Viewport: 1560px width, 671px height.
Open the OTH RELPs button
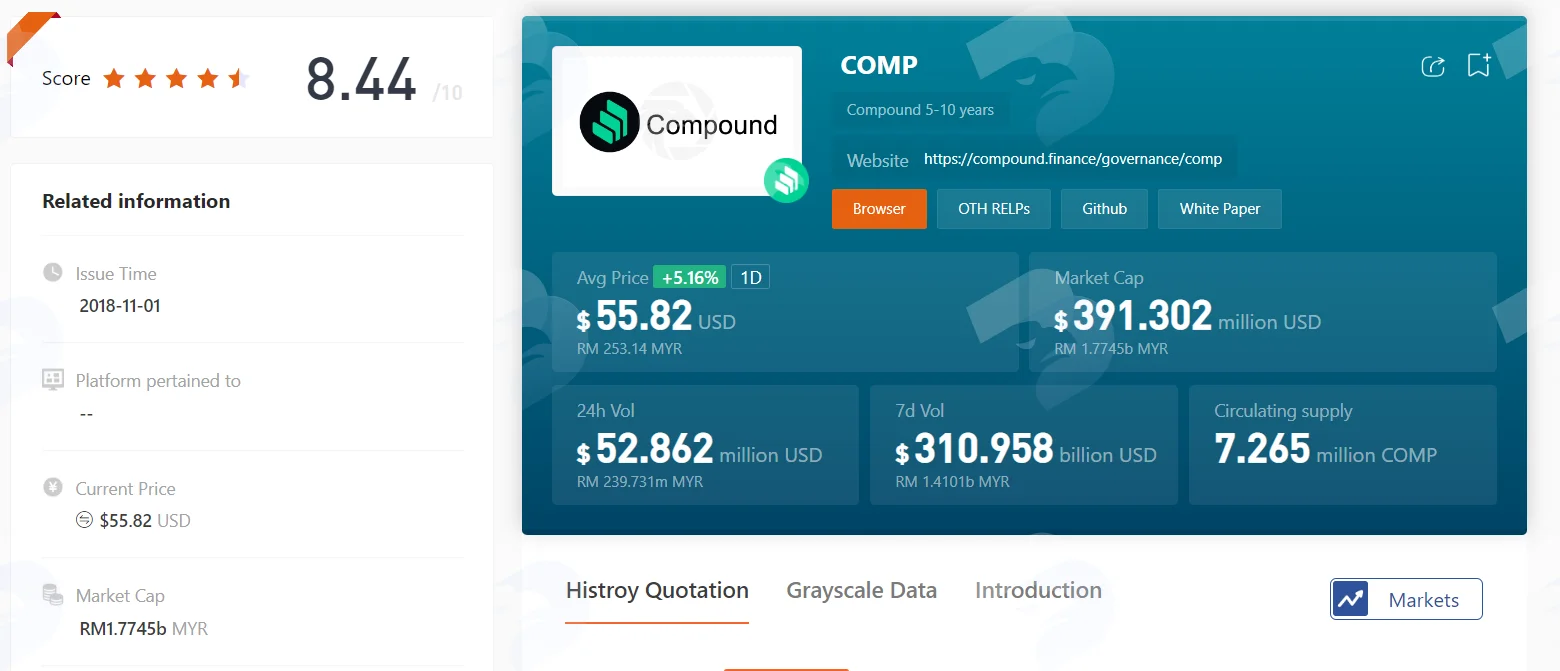[x=994, y=209]
